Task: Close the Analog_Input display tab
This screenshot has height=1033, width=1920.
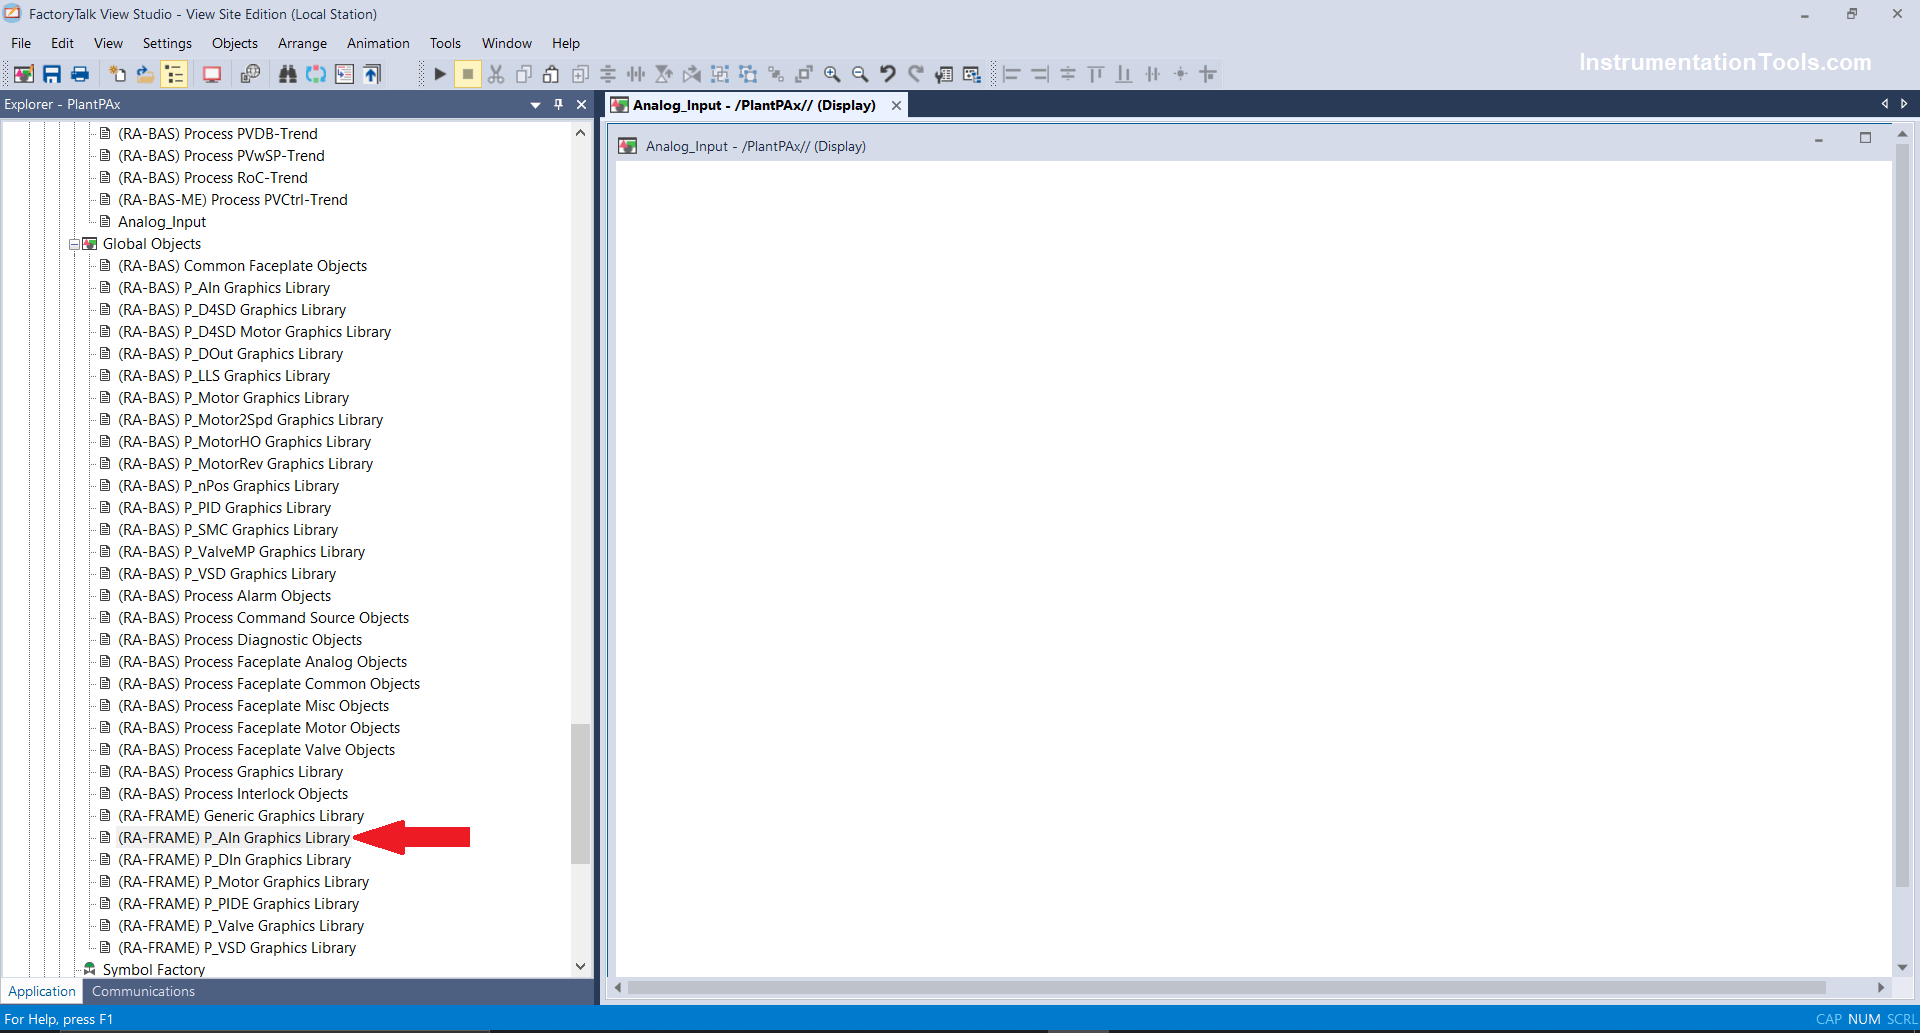Action: (x=896, y=105)
